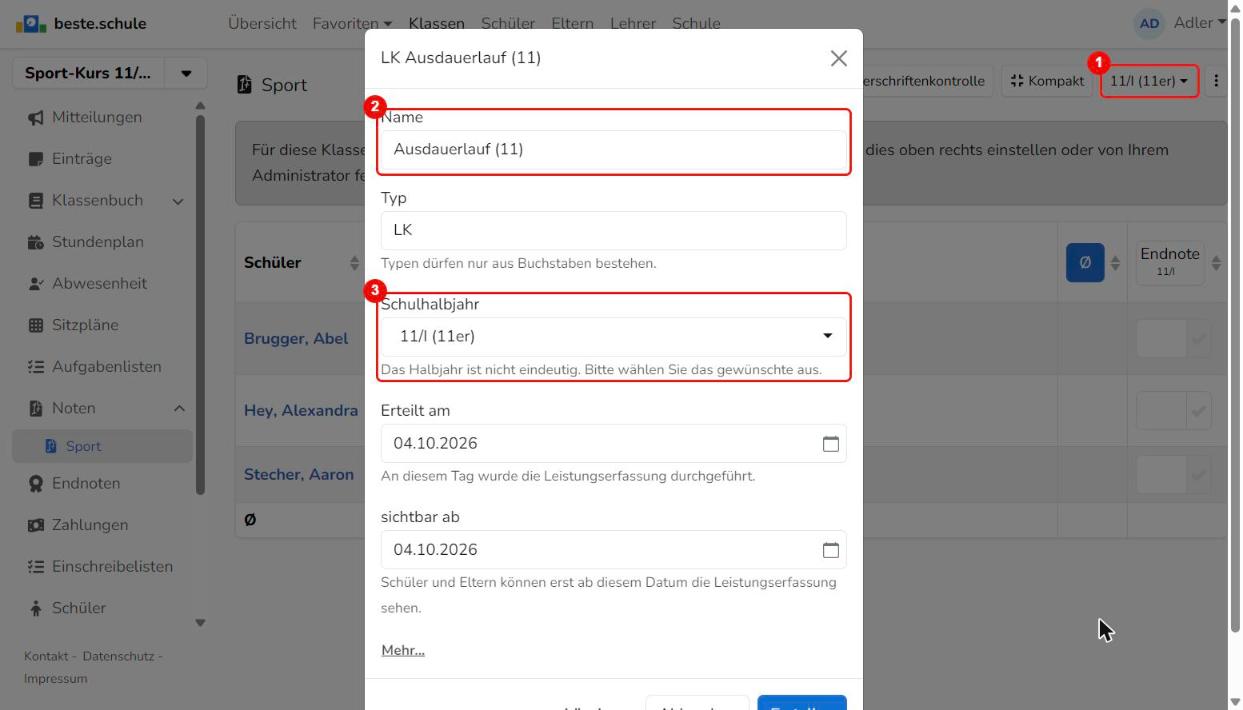The width and height of the screenshot is (1243, 710).
Task: Open Übersicht in top navigation
Action: [262, 23]
